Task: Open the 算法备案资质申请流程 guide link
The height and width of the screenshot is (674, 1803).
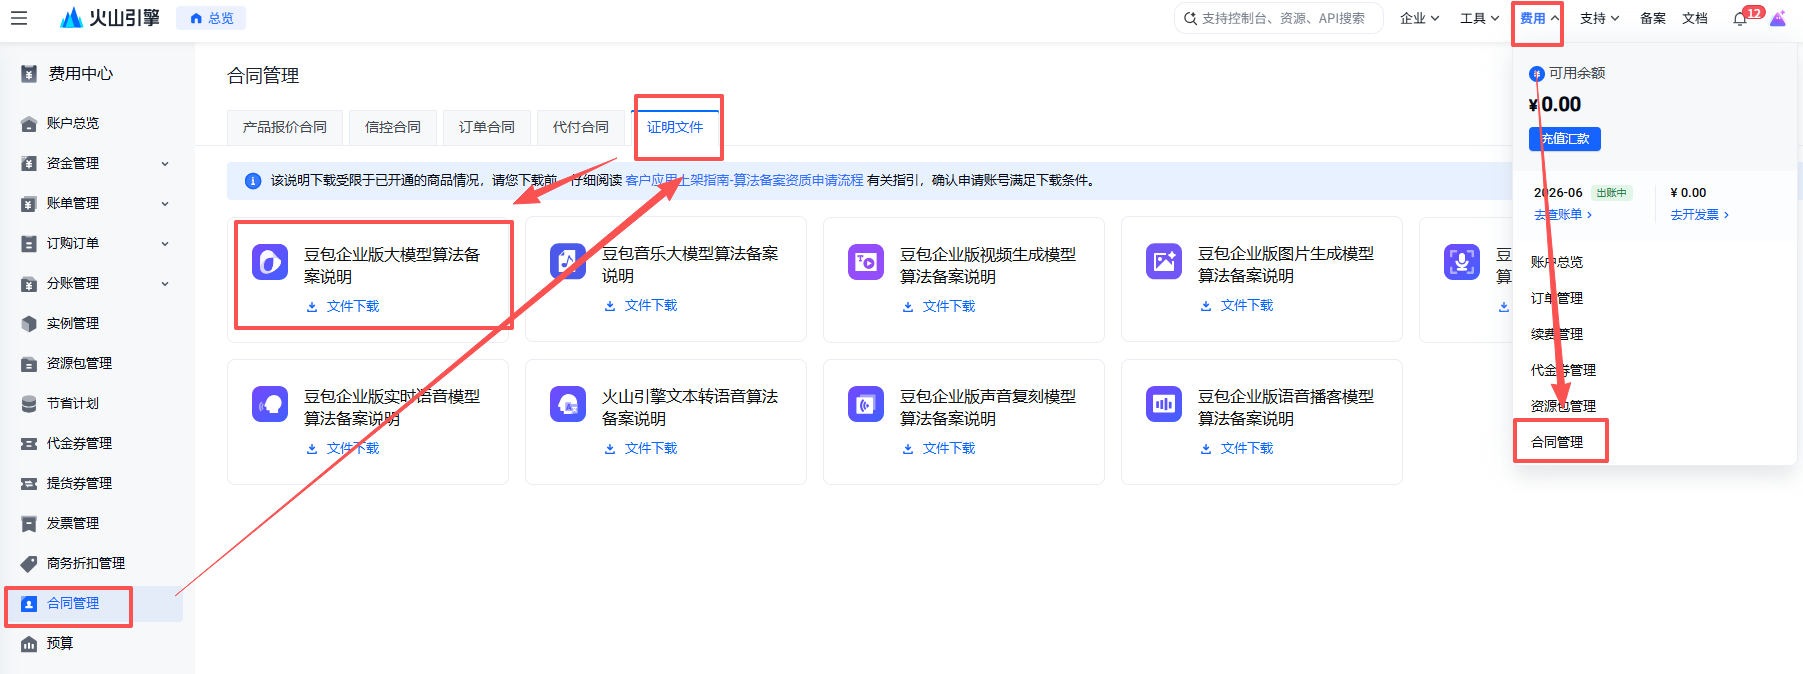Action: (x=744, y=180)
